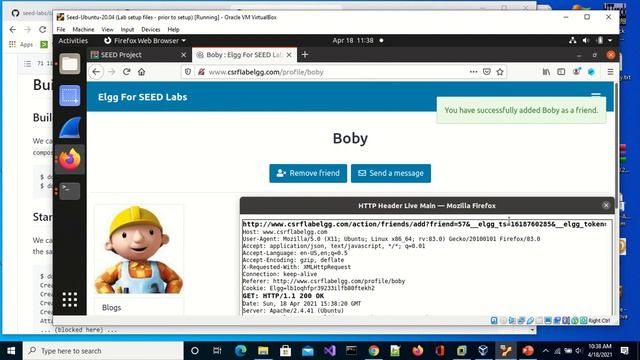
Task: Reload the background Chrome window page
Action: (x=42, y=29)
